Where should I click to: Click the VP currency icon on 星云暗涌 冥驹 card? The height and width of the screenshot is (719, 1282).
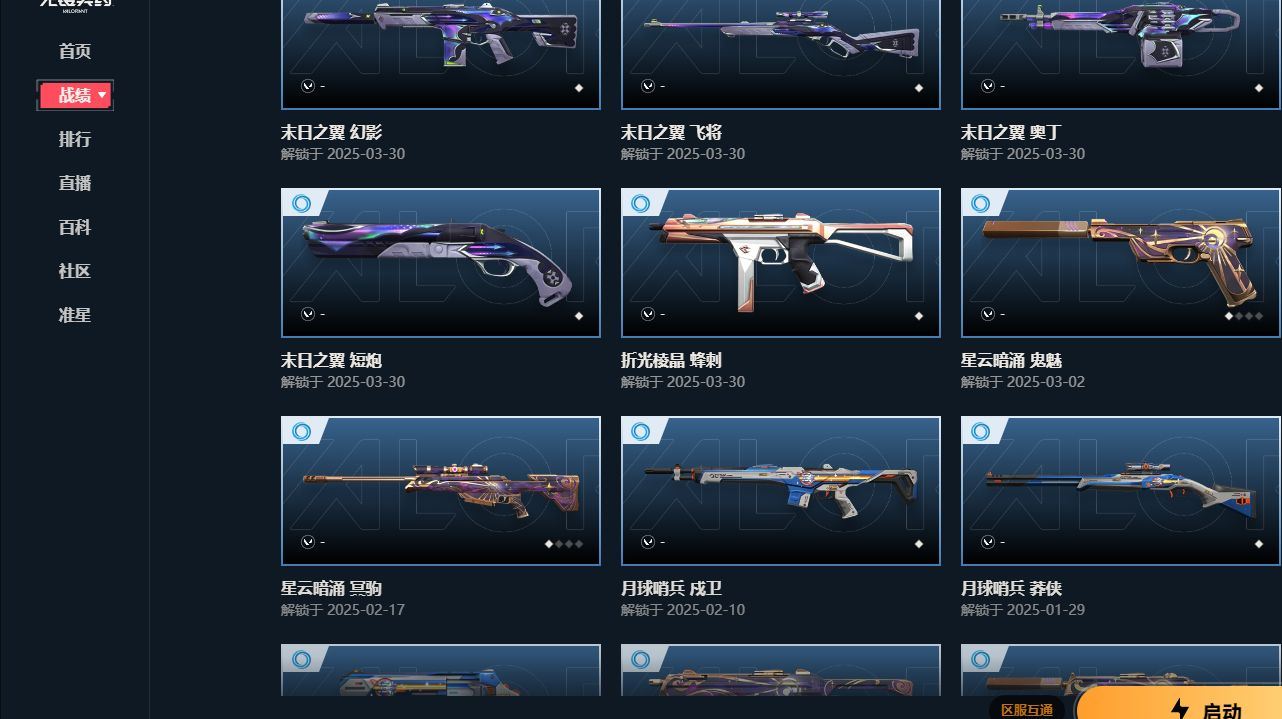tap(308, 542)
